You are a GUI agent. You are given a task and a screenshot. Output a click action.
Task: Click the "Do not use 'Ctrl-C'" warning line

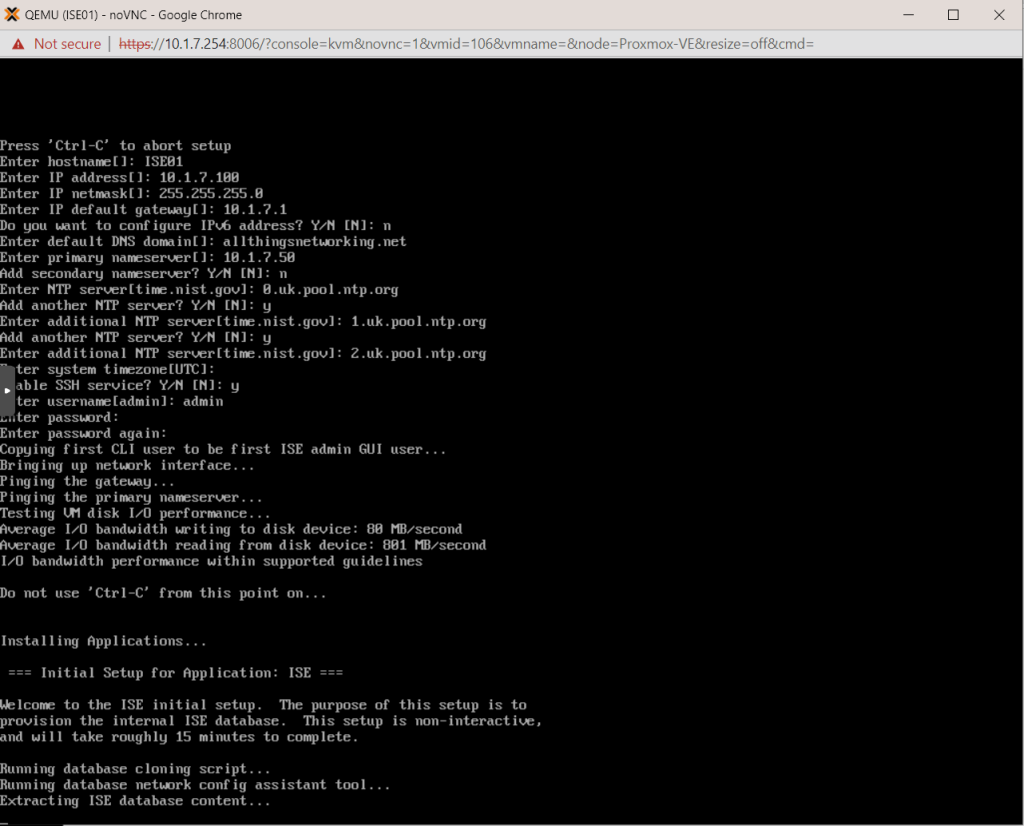coord(163,593)
